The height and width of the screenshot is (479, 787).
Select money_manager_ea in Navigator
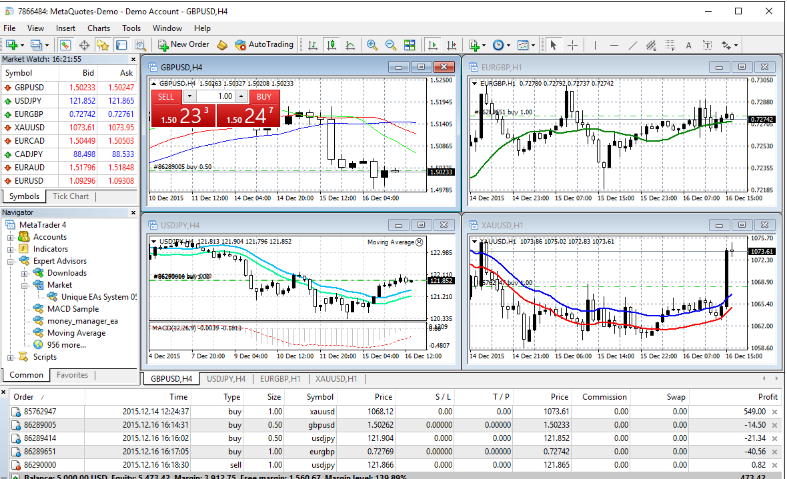tap(83, 321)
